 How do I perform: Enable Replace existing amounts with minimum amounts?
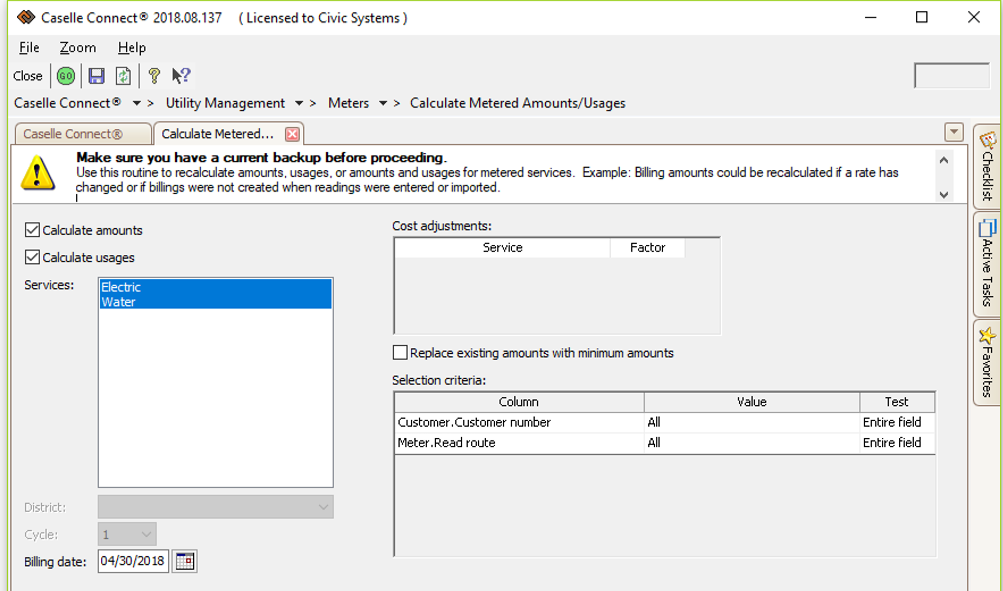click(400, 352)
